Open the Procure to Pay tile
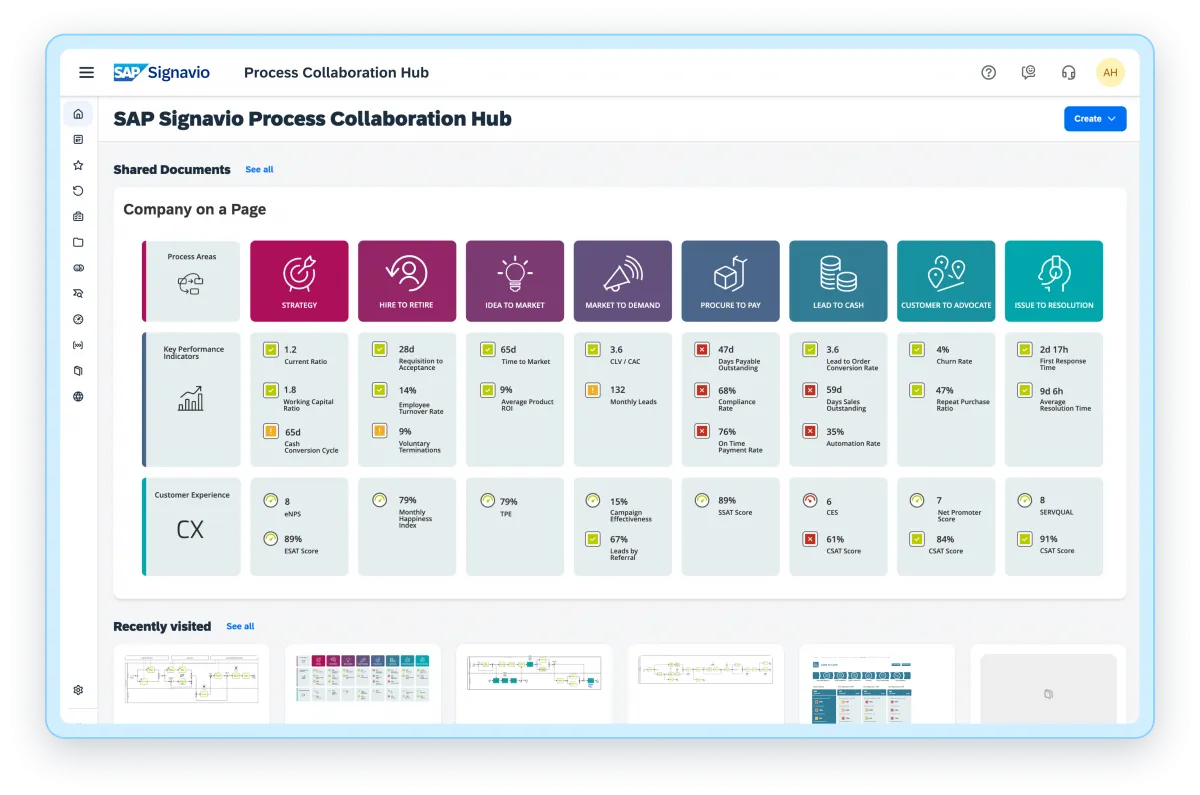 pos(731,281)
